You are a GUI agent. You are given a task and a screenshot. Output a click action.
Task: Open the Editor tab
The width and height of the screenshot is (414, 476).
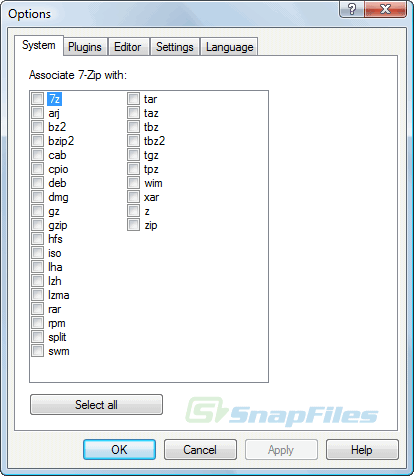point(128,47)
